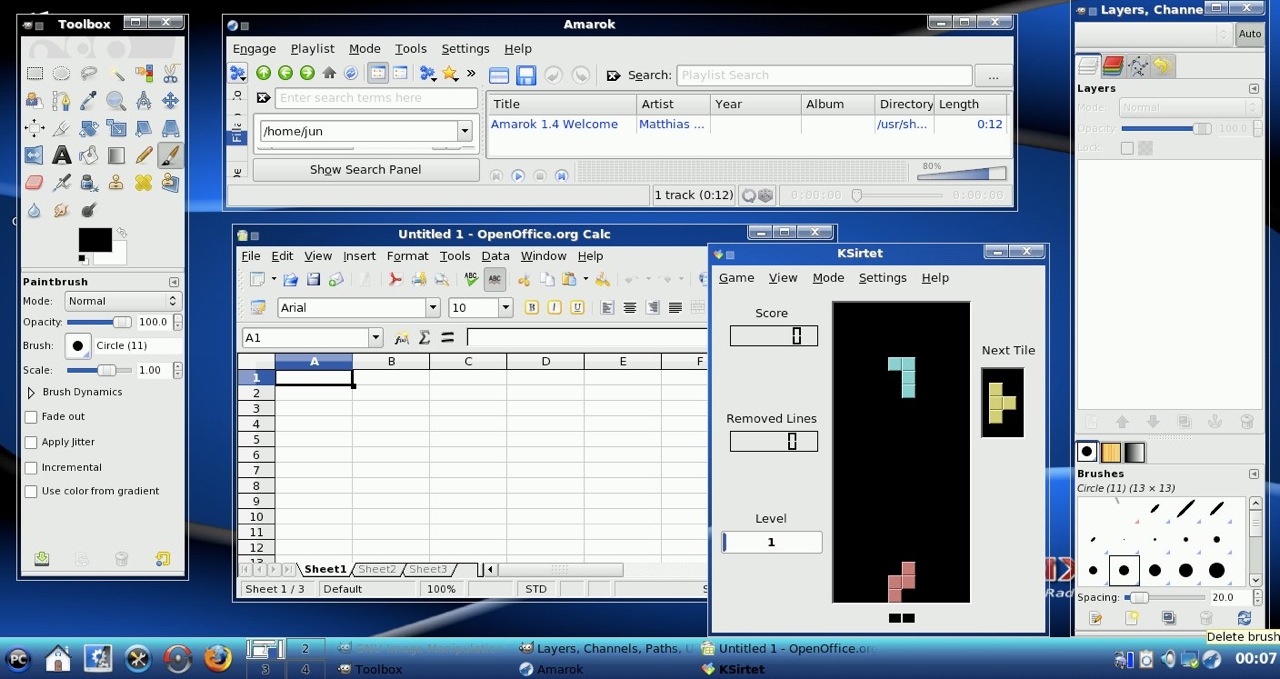
Task: Open the Format menu in Calc
Action: point(407,256)
